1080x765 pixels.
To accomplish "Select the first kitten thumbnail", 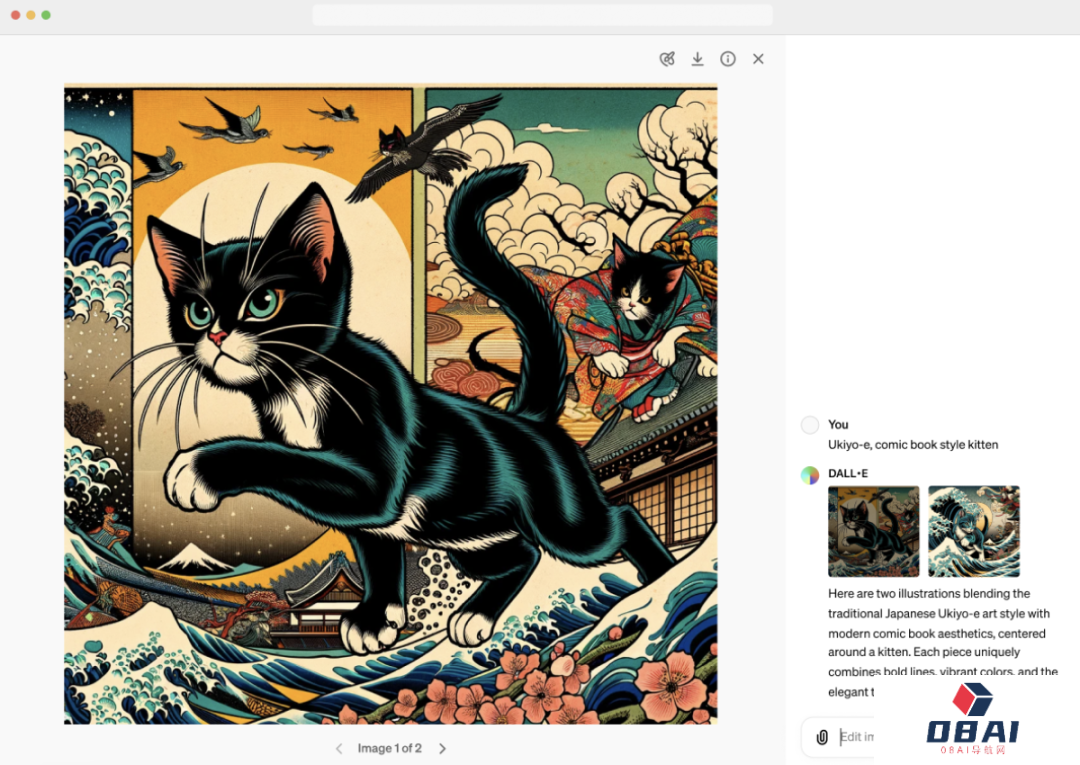I will click(x=873, y=531).
